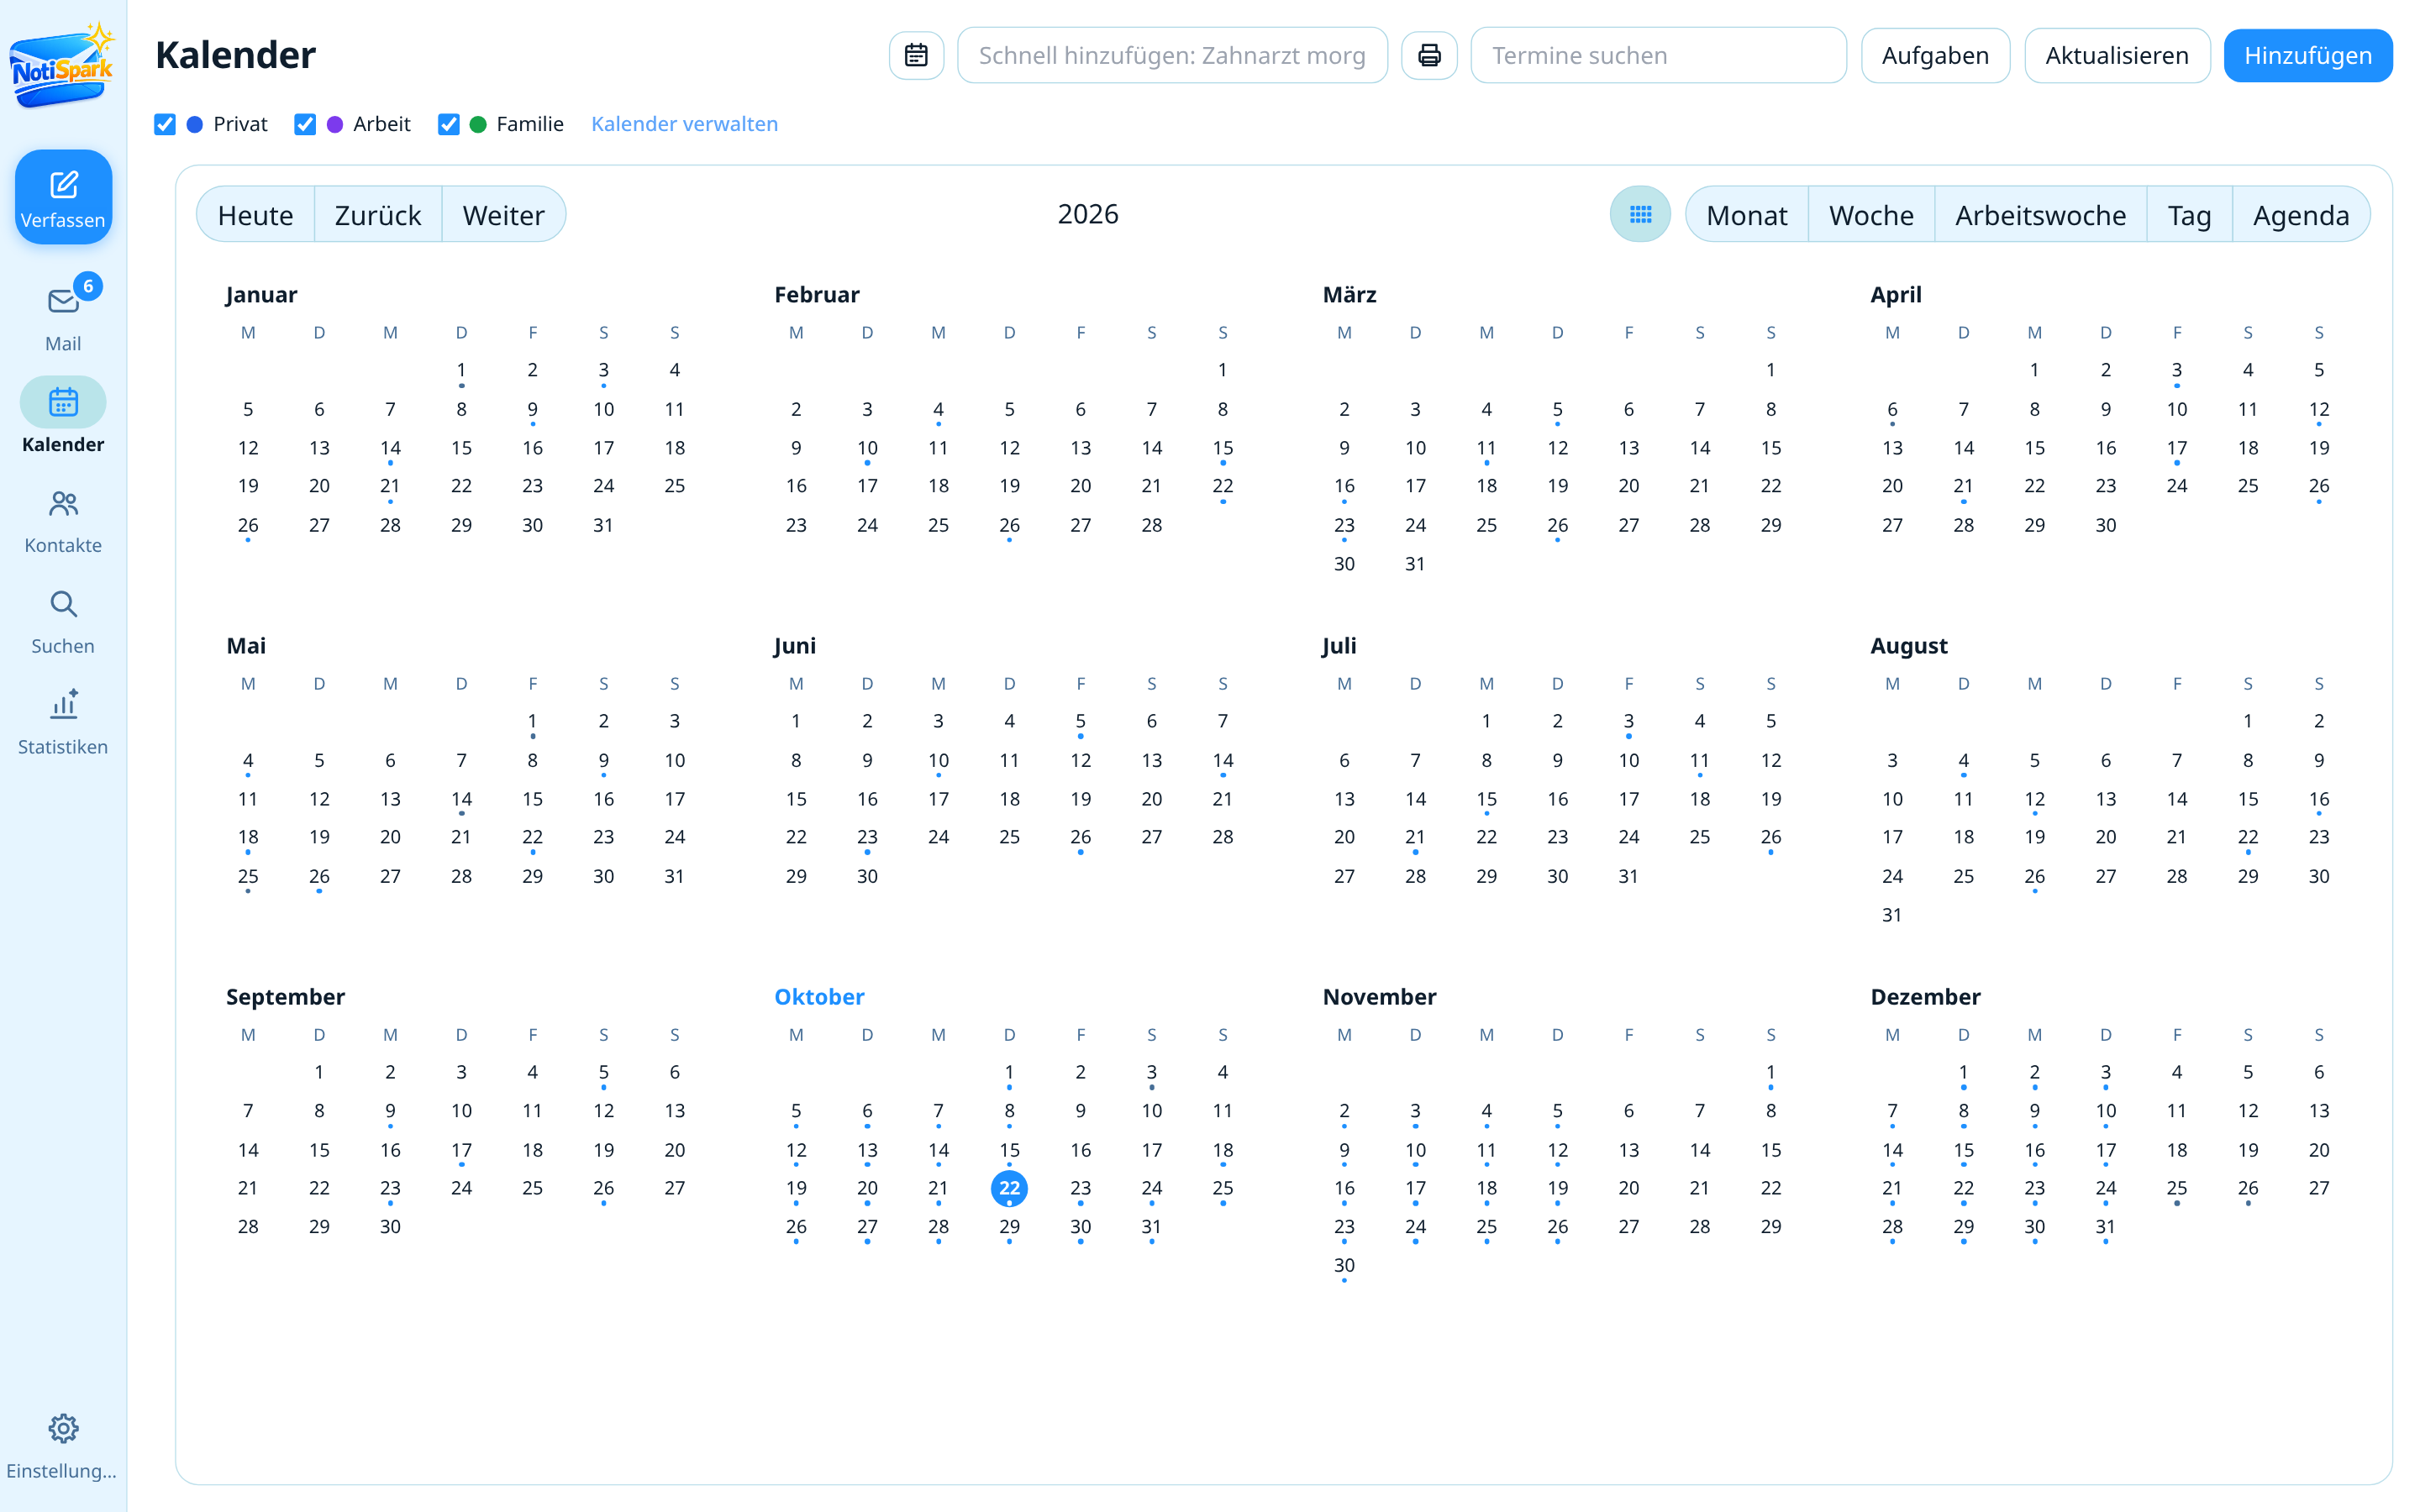The height and width of the screenshot is (1512, 2420).
Task: Open Statistiken in the sidebar
Action: point(63,722)
